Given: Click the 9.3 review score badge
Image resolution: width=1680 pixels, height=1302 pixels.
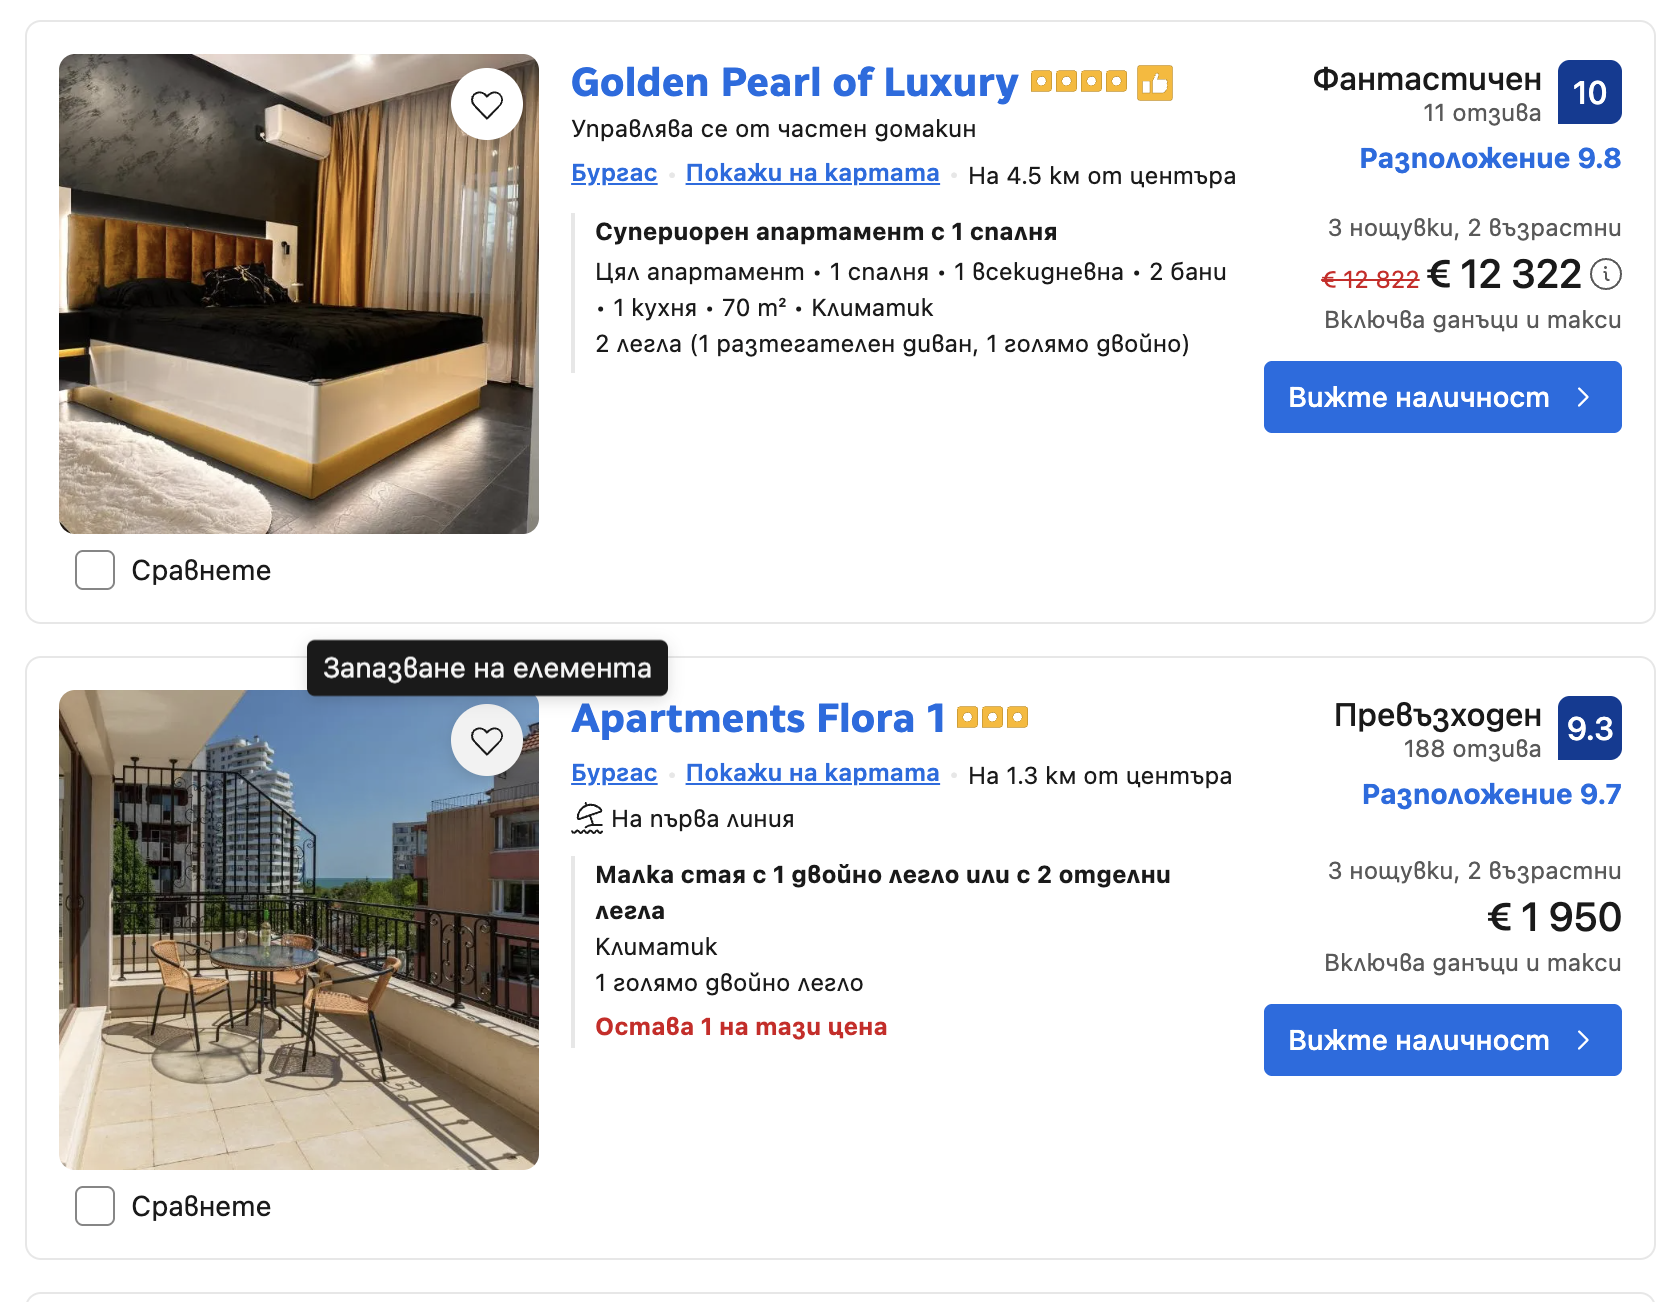Looking at the screenshot, I should (x=1590, y=728).
